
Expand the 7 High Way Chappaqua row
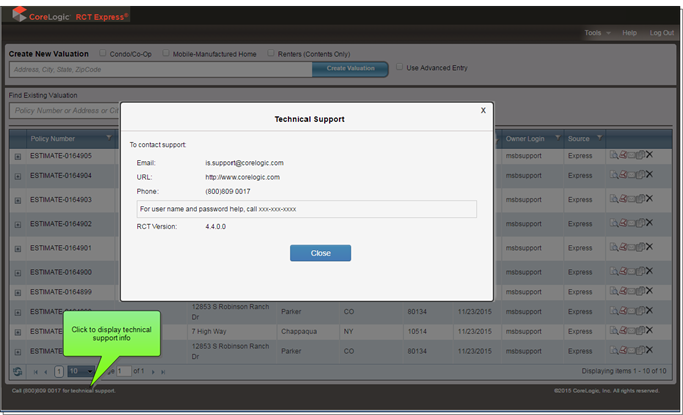tap(18, 332)
